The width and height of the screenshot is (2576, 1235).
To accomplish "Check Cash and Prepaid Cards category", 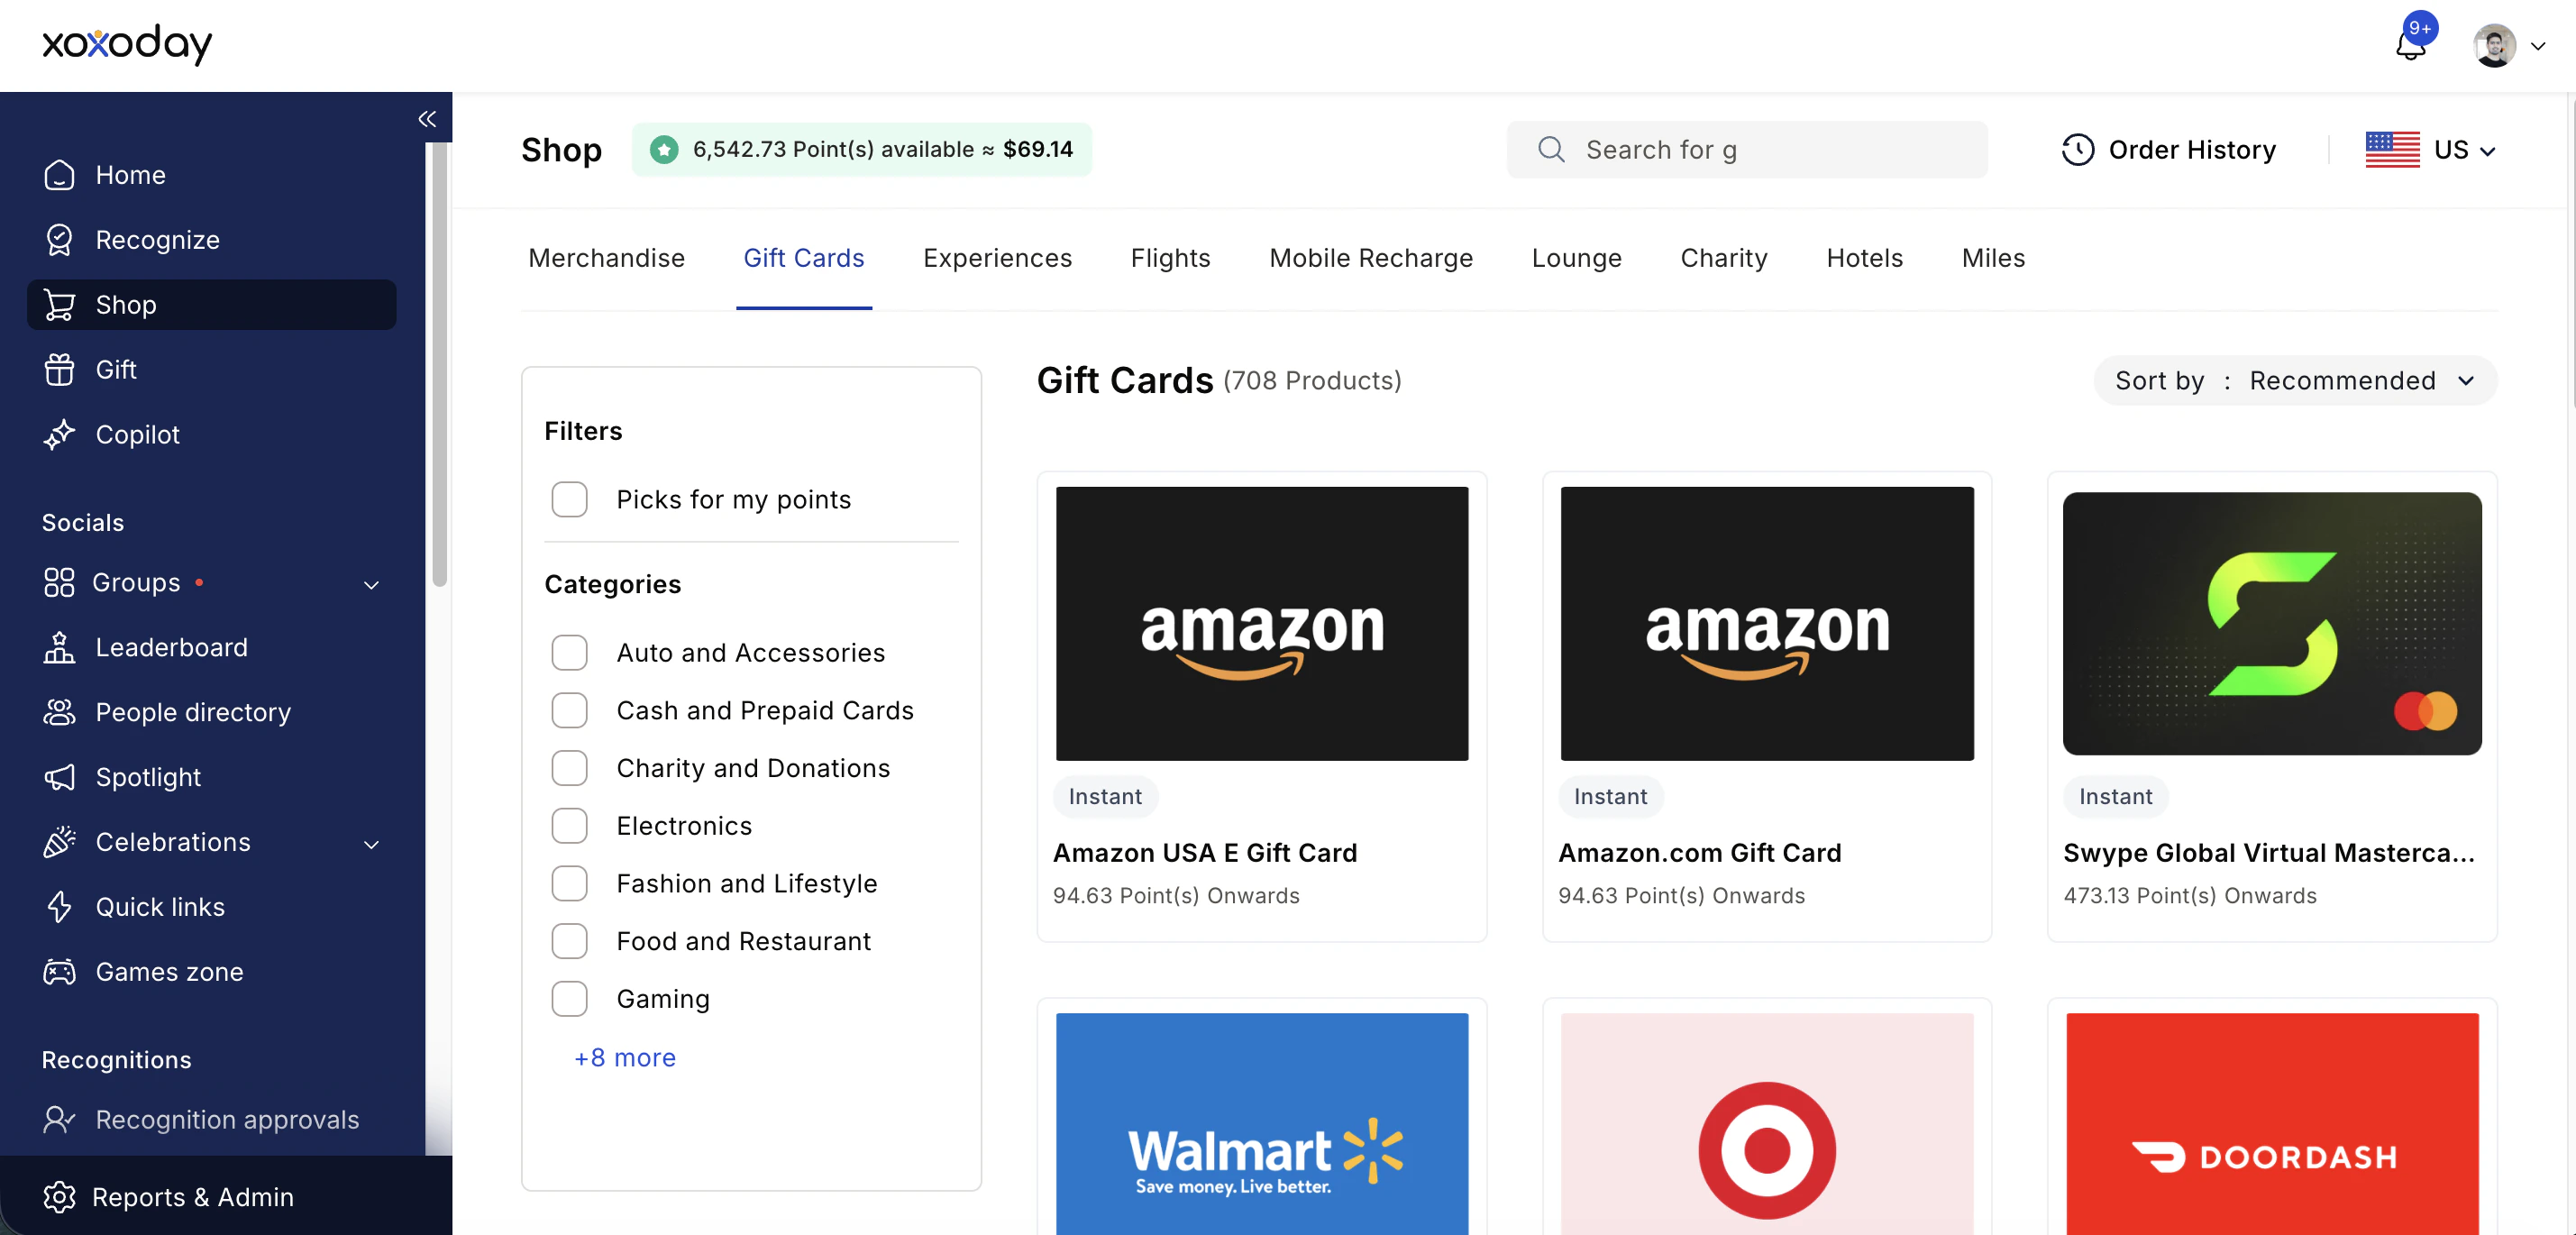I will tap(569, 711).
